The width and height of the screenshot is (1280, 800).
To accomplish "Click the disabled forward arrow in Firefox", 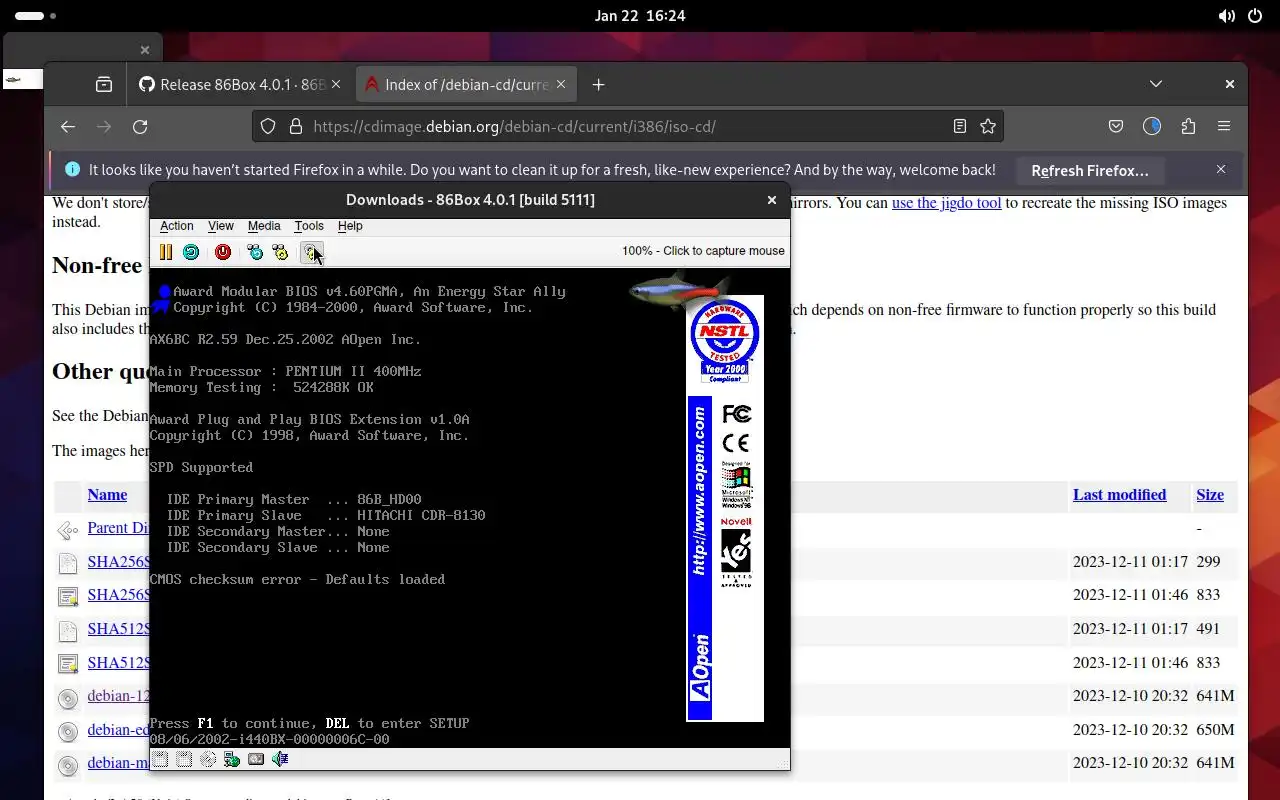I will coord(104,127).
